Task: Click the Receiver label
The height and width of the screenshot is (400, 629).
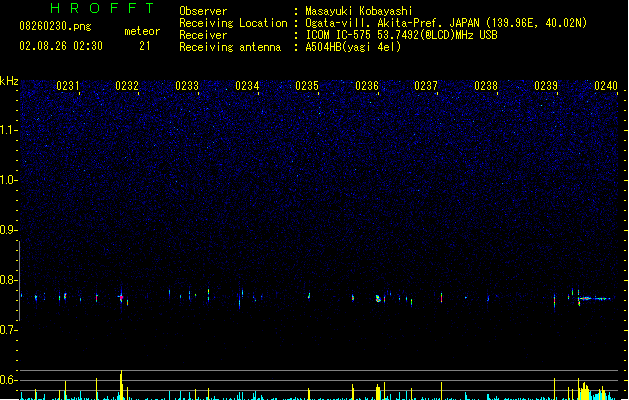Action: point(203,35)
